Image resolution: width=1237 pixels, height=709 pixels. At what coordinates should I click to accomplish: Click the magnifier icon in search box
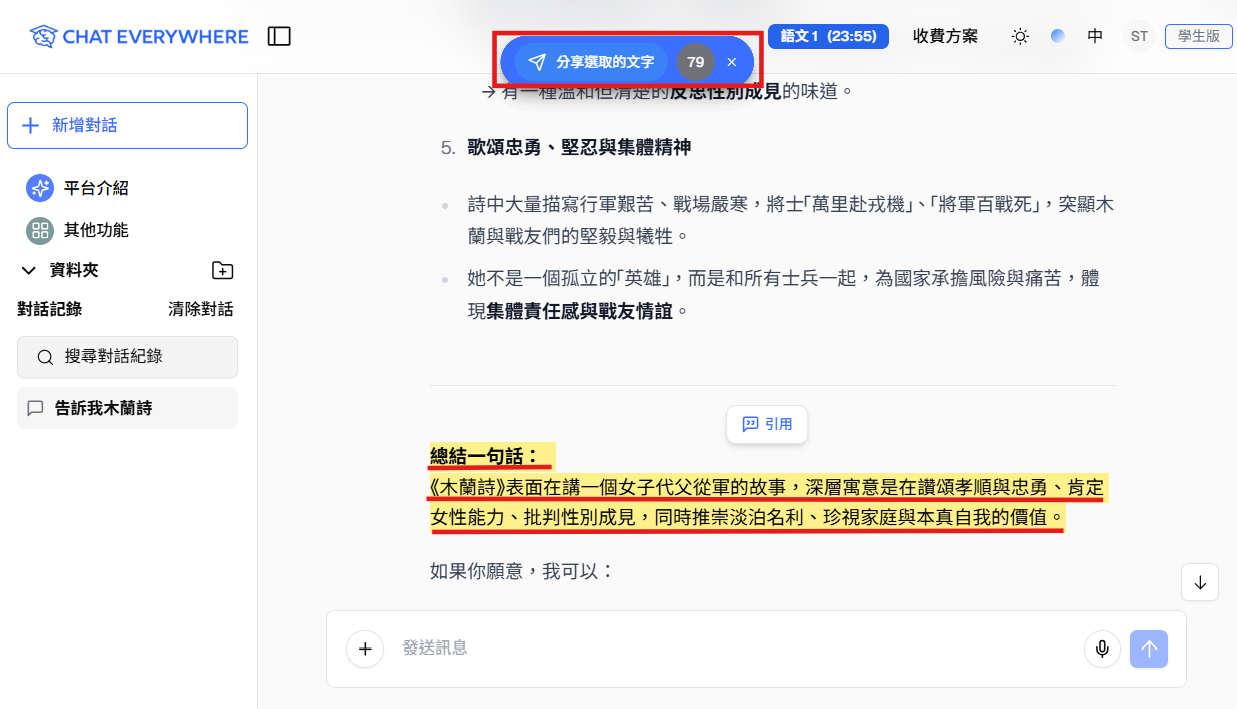point(45,357)
